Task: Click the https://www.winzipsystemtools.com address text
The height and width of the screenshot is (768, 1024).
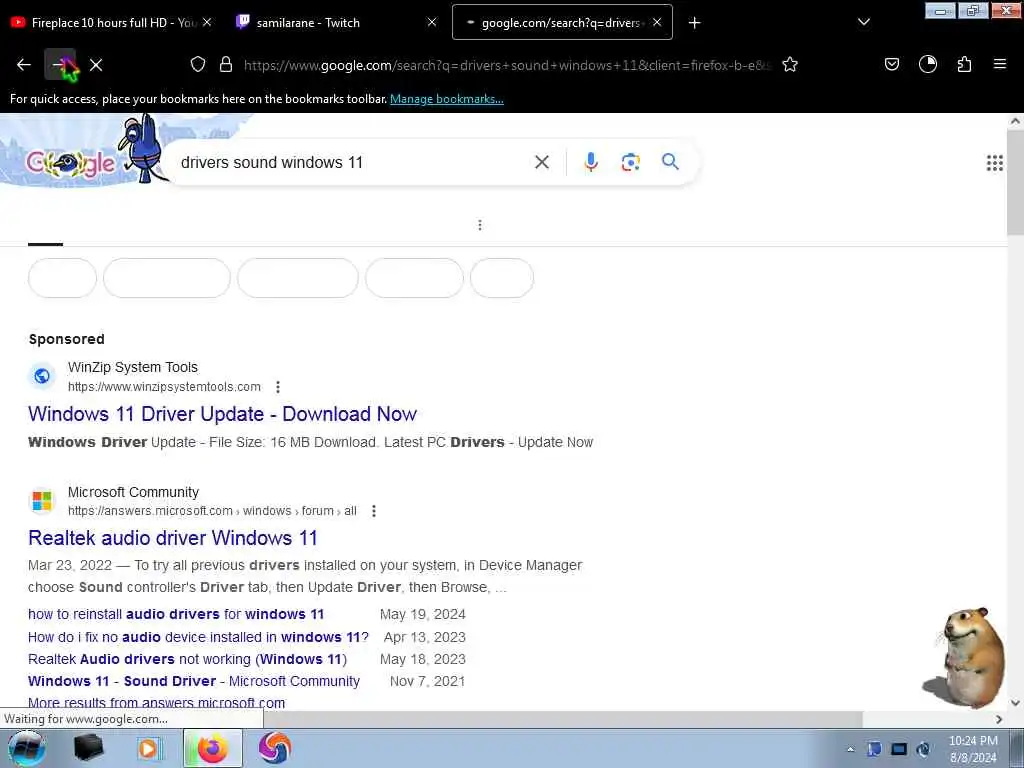Action: pos(165,387)
